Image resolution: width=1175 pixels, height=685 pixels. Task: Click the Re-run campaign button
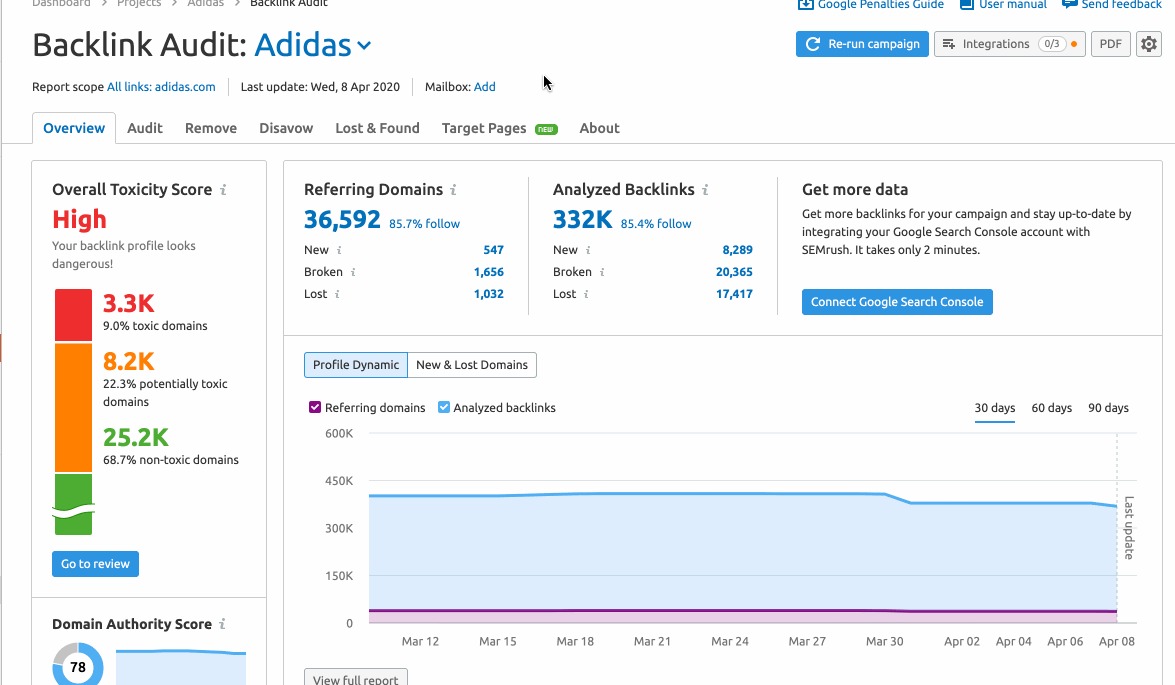(863, 44)
